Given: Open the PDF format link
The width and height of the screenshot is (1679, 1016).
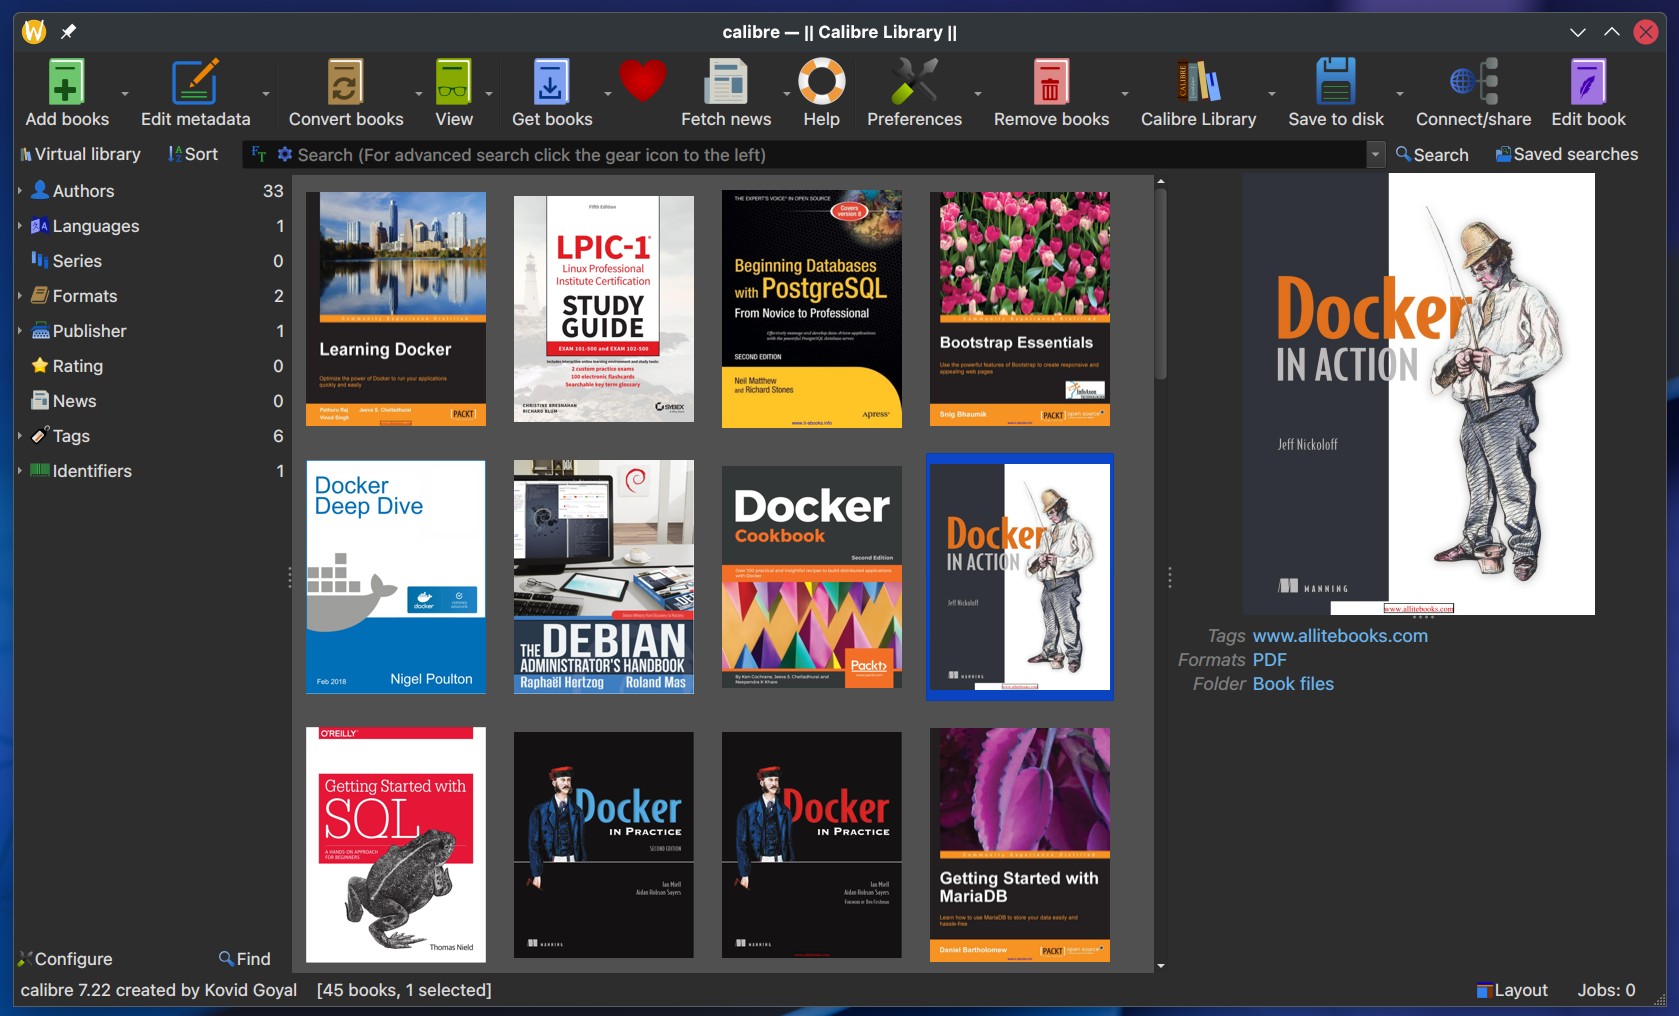Looking at the screenshot, I should pos(1269,660).
